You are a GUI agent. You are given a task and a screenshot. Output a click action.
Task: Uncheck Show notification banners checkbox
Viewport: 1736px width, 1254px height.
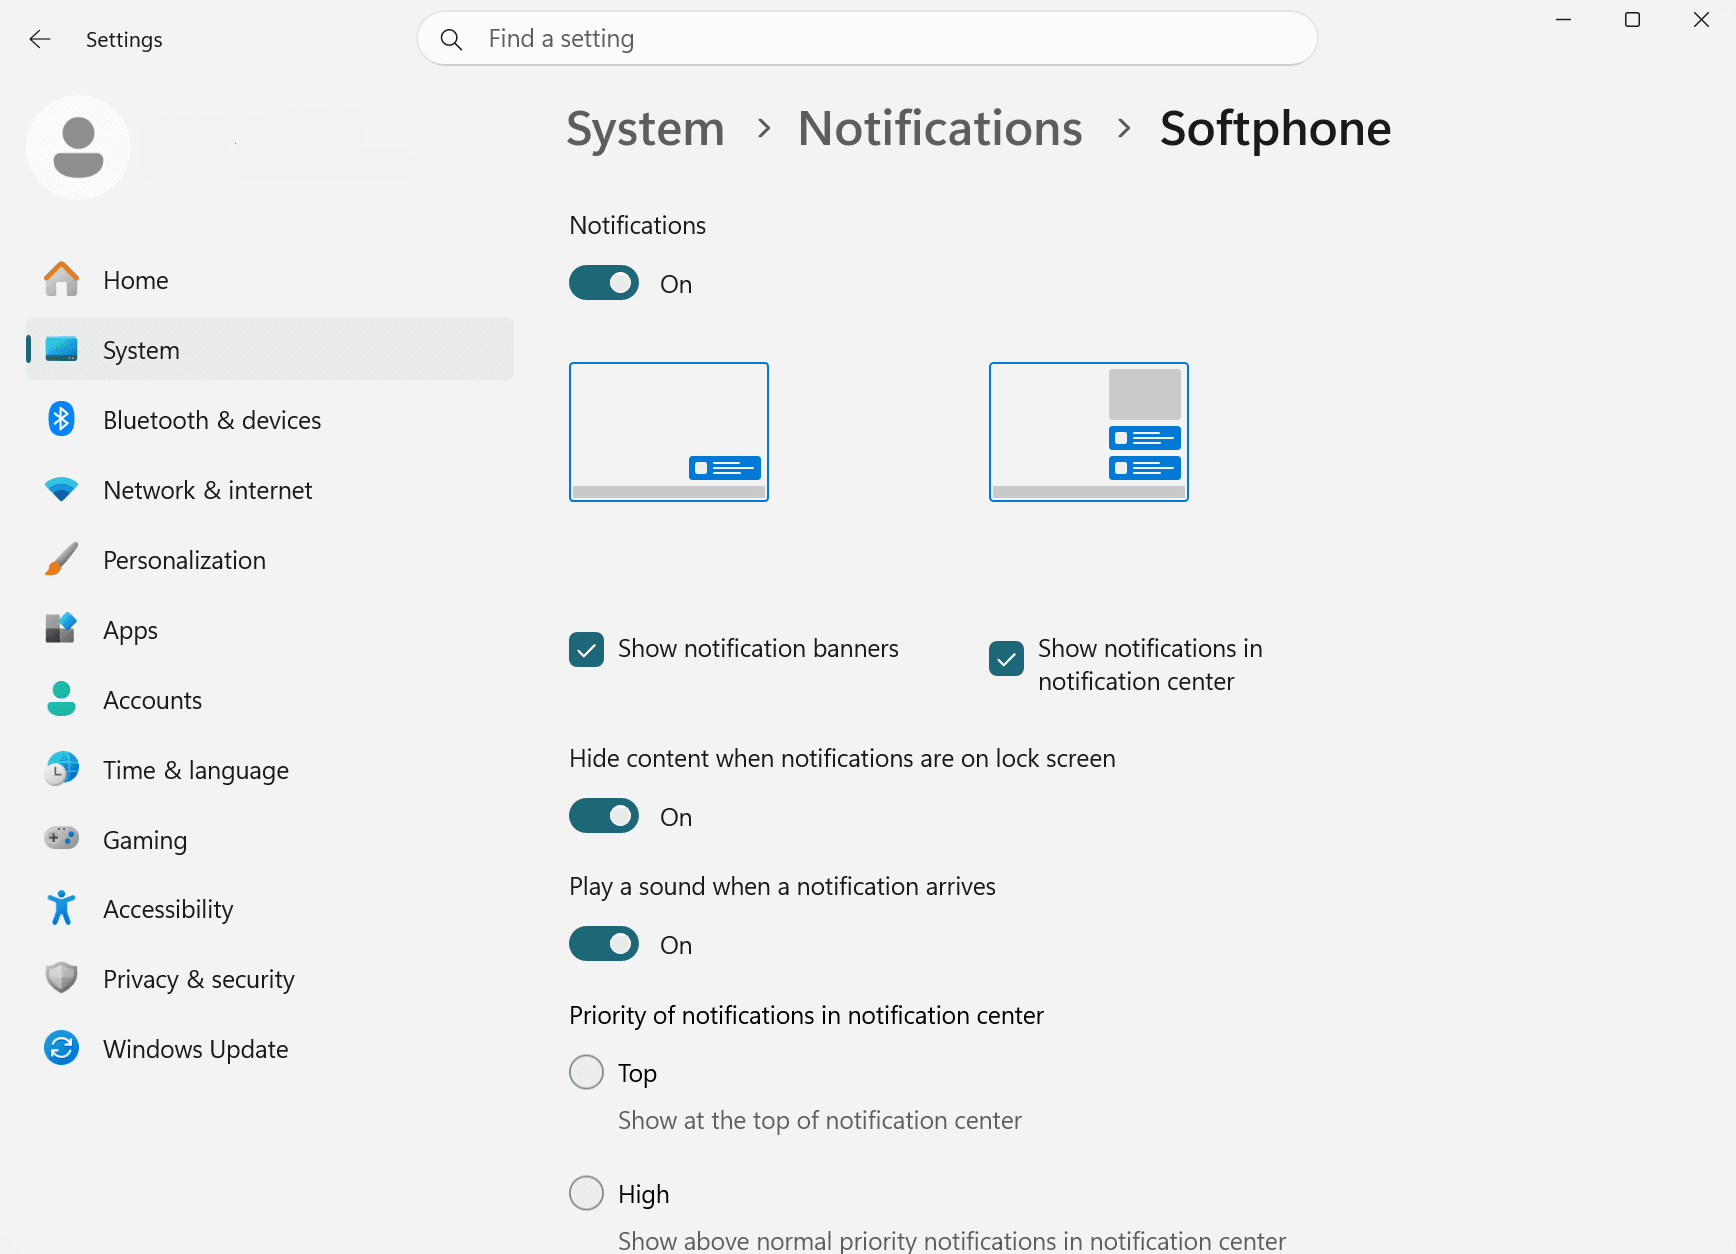(x=586, y=649)
